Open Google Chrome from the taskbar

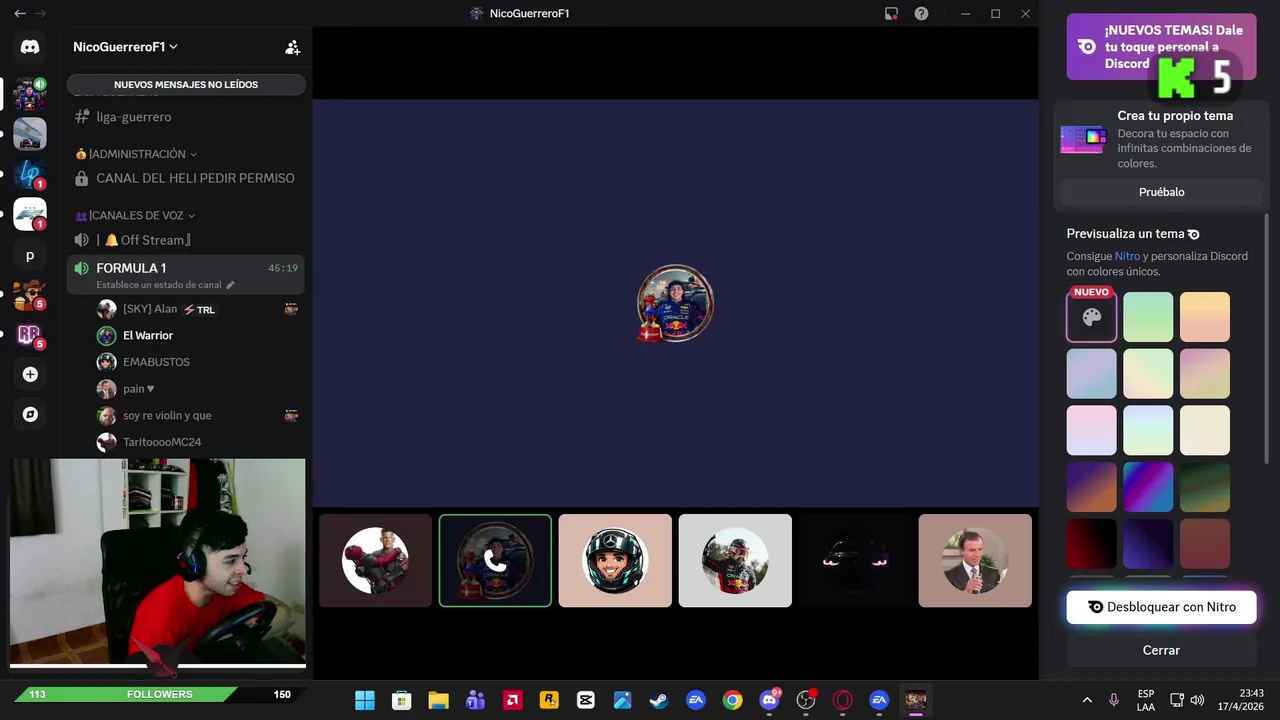pyautogui.click(x=733, y=700)
